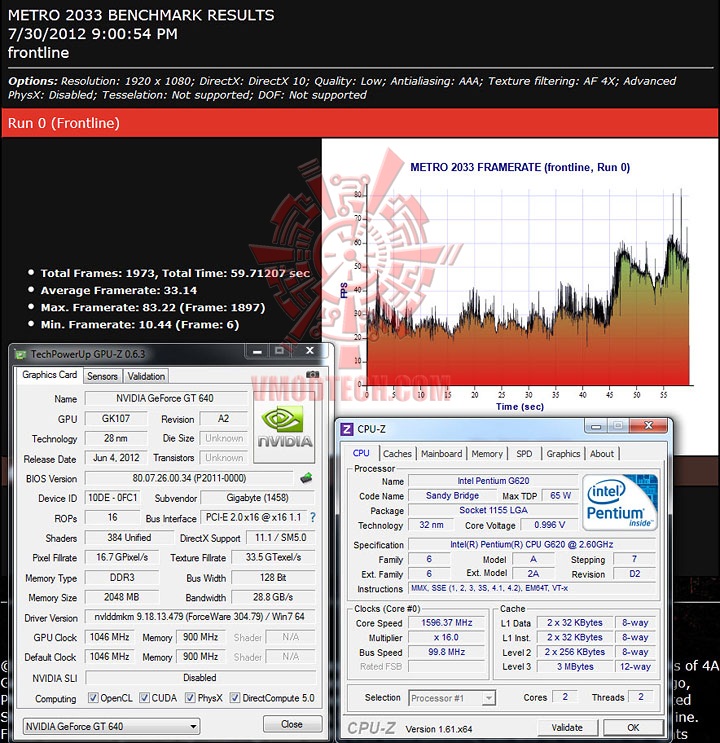Click the Texture Fillrate value 33.5 GTexel/s
The width and height of the screenshot is (720, 743).
coord(273,557)
